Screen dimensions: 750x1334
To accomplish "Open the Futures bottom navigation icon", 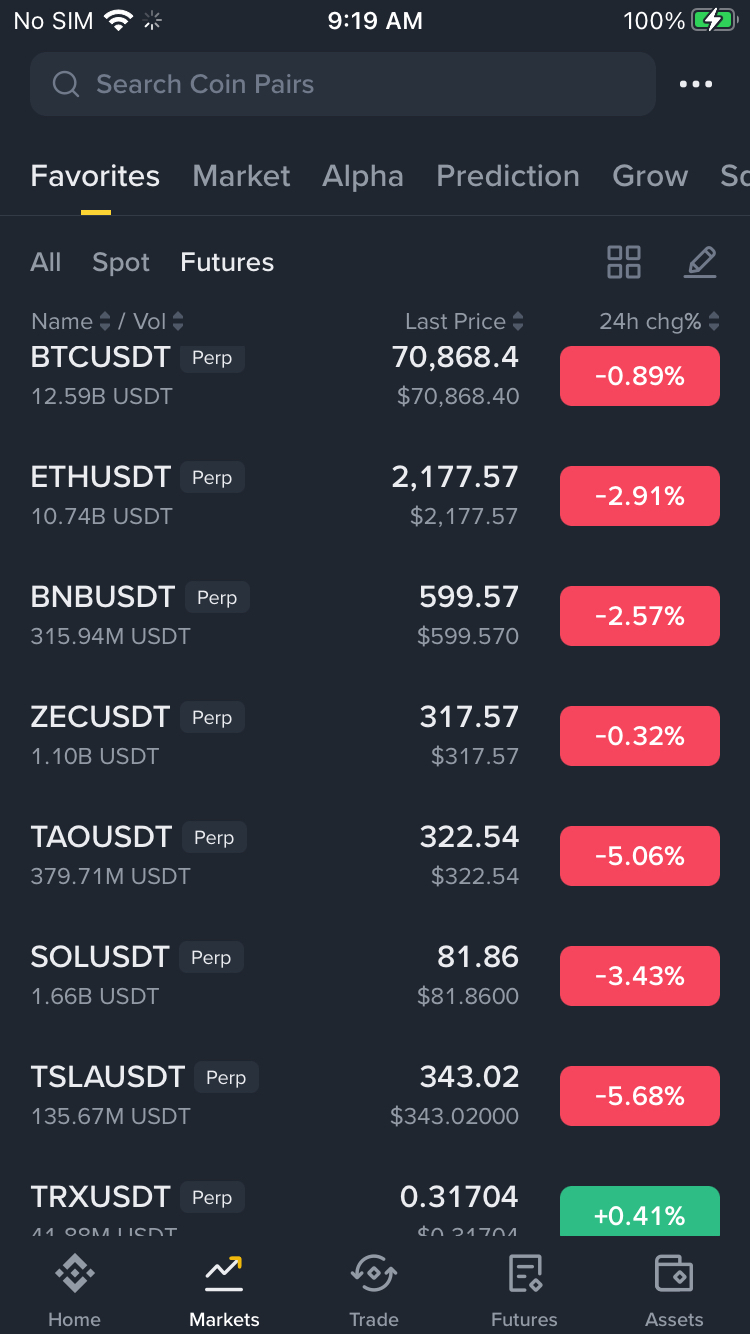I will (x=524, y=1275).
